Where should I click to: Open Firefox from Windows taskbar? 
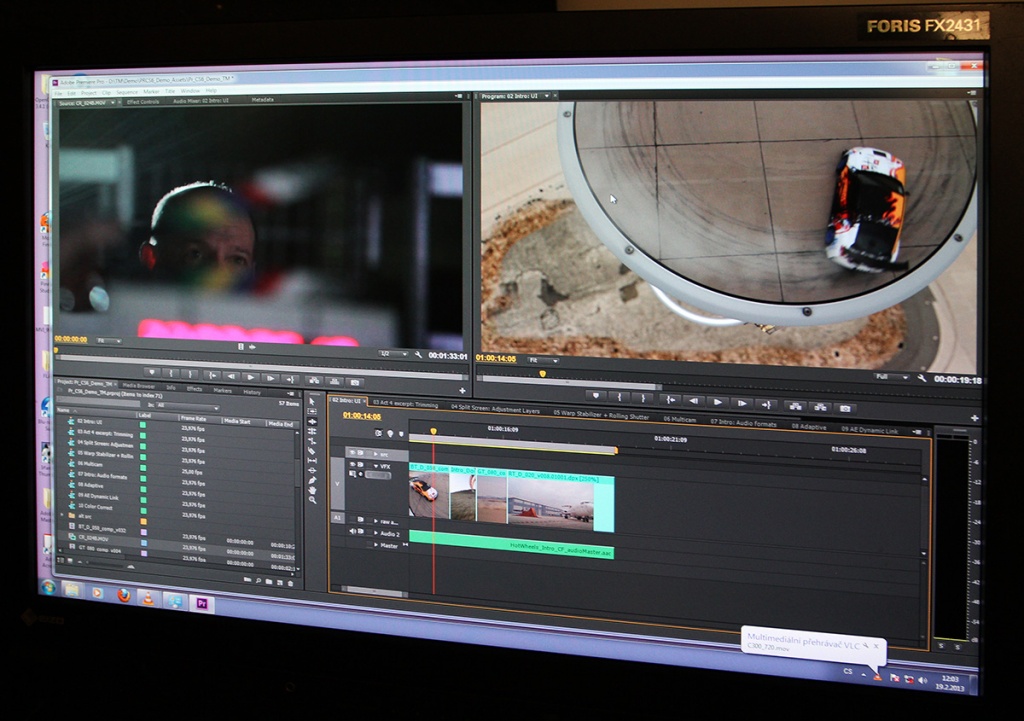point(123,595)
